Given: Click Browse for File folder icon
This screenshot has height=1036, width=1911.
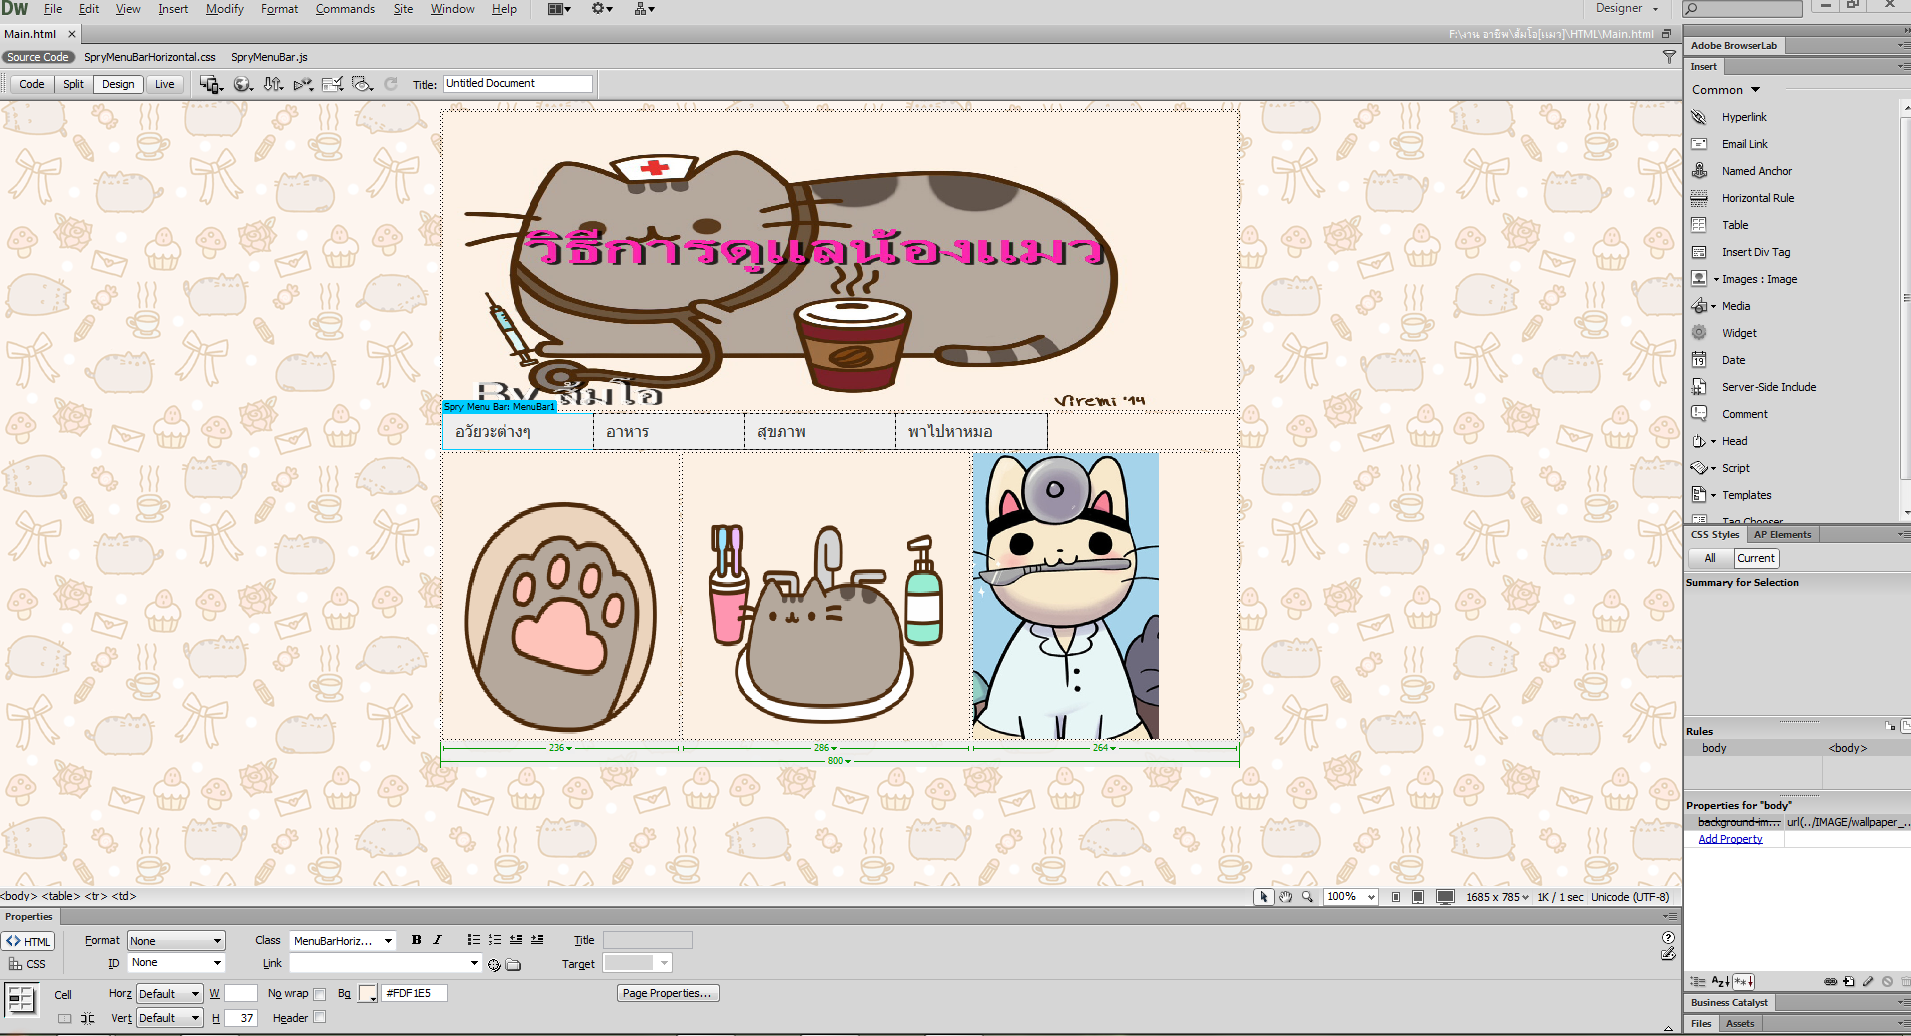Looking at the screenshot, I should pos(513,965).
